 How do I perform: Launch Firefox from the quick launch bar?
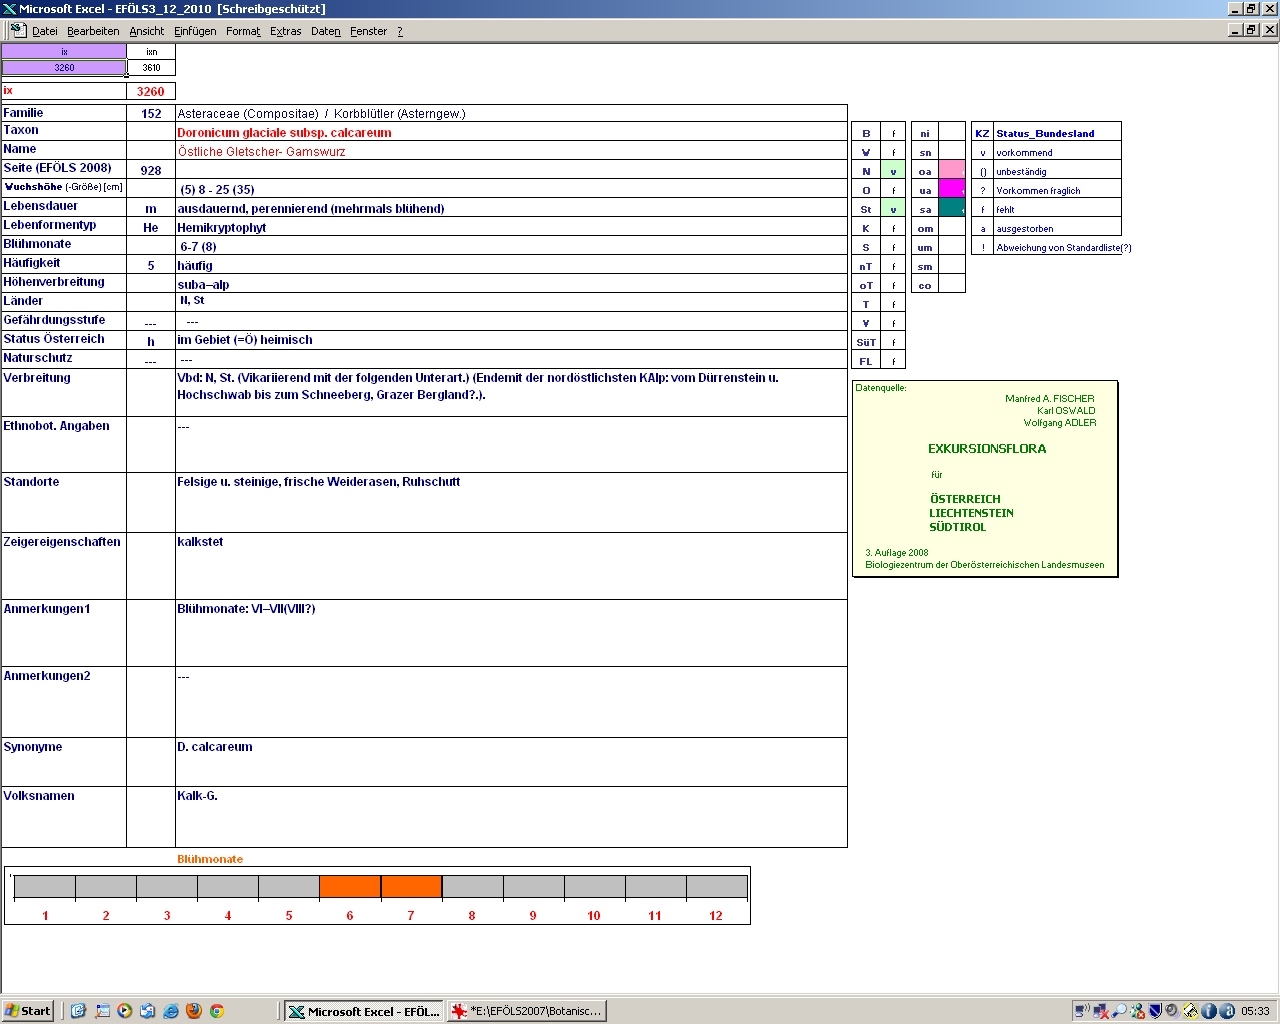pyautogui.click(x=194, y=1011)
